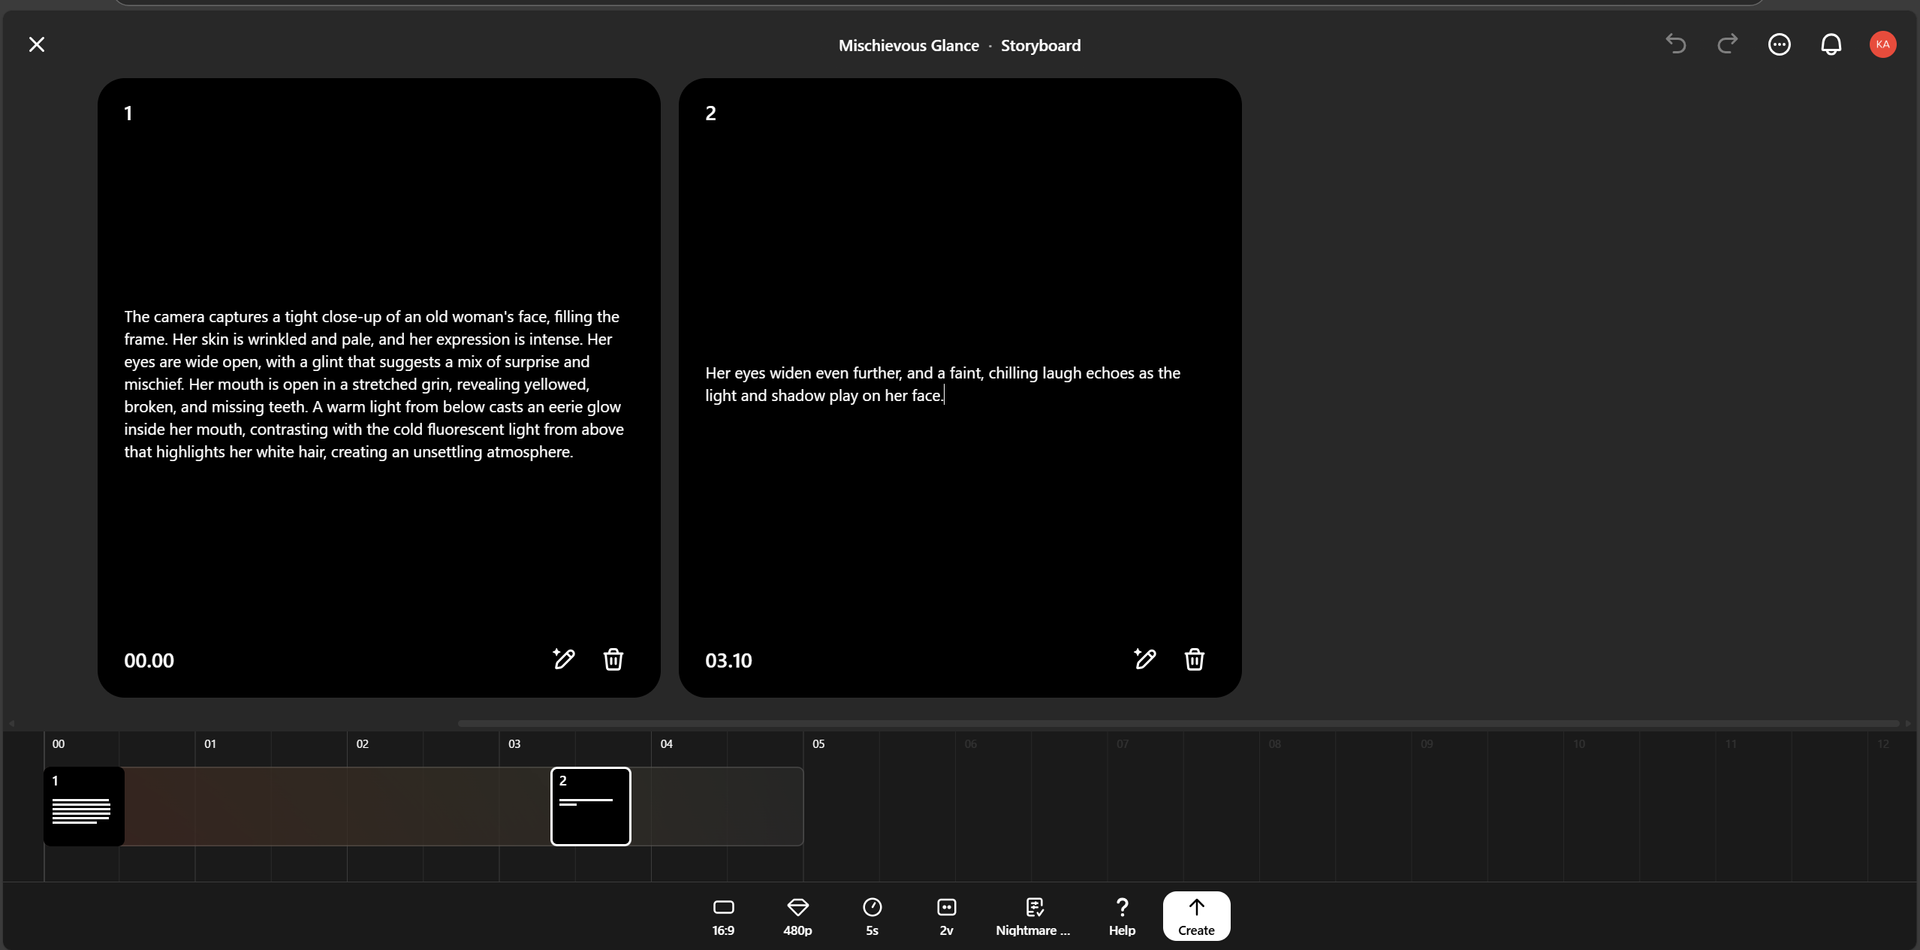The height and width of the screenshot is (950, 1920).
Task: Click the description text of card 1
Action: tap(374, 384)
